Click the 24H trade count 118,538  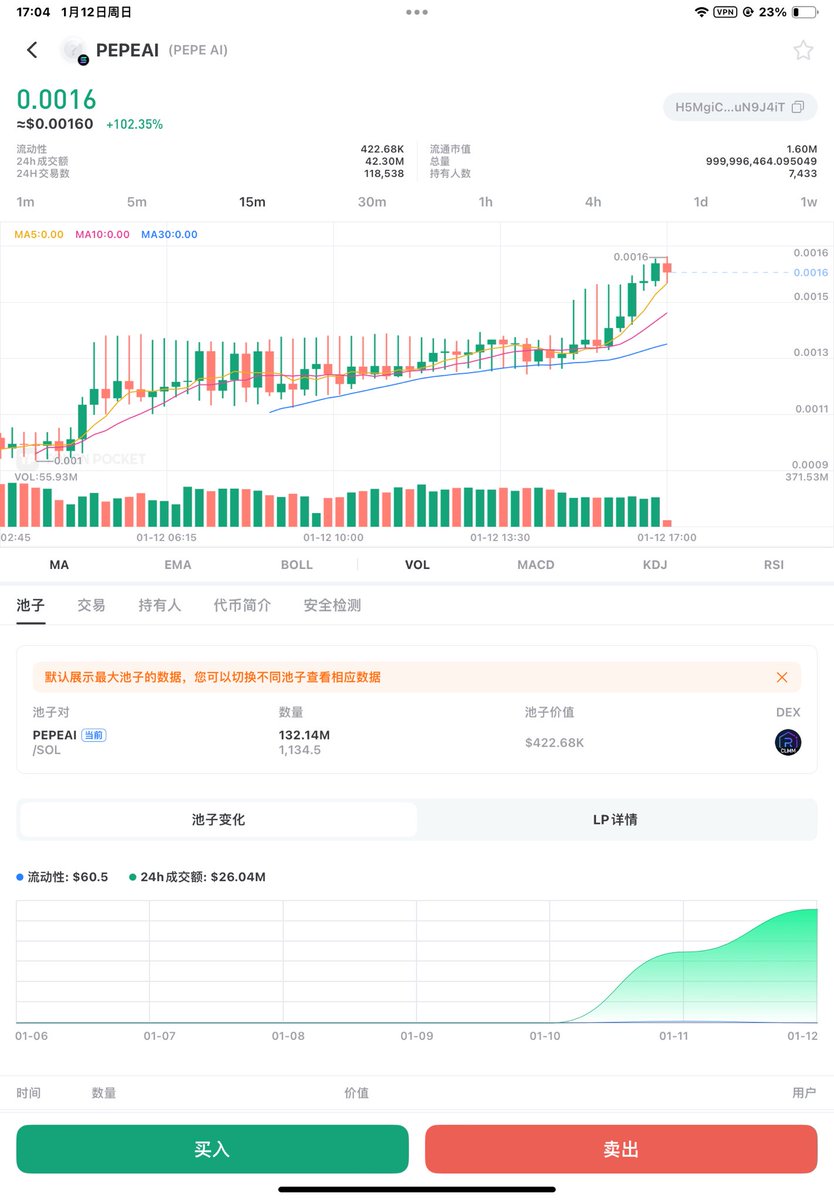coord(384,174)
